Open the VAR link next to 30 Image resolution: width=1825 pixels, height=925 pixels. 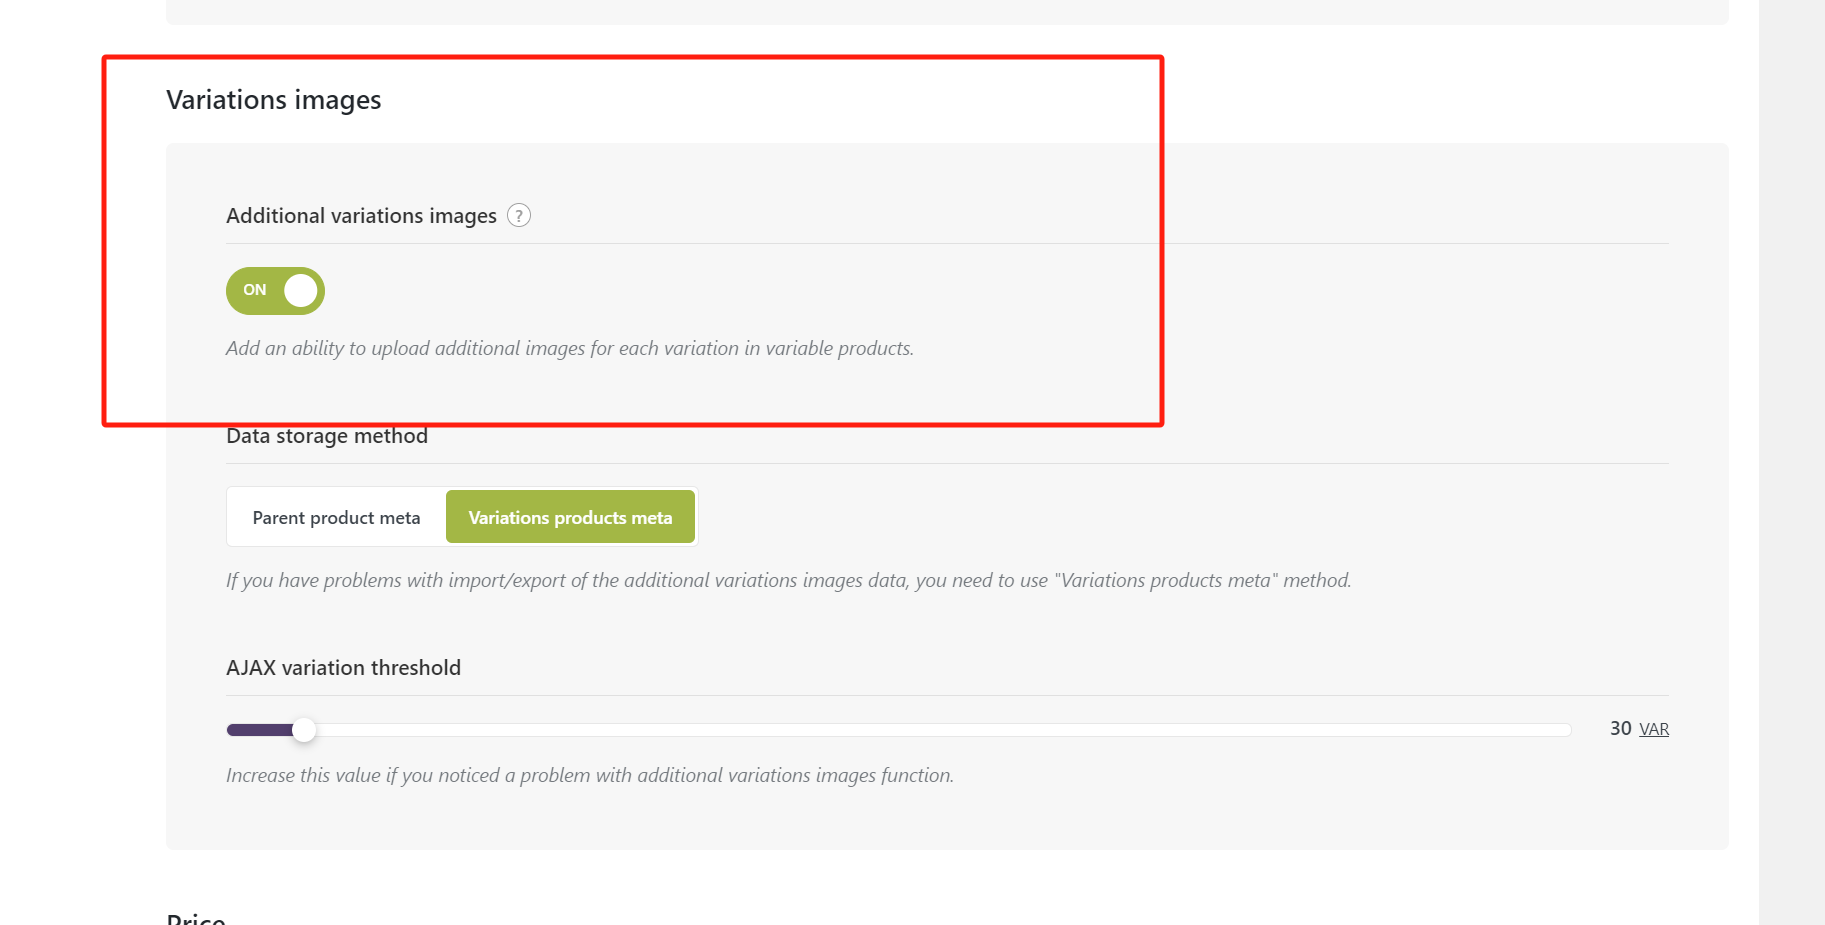1654,730
